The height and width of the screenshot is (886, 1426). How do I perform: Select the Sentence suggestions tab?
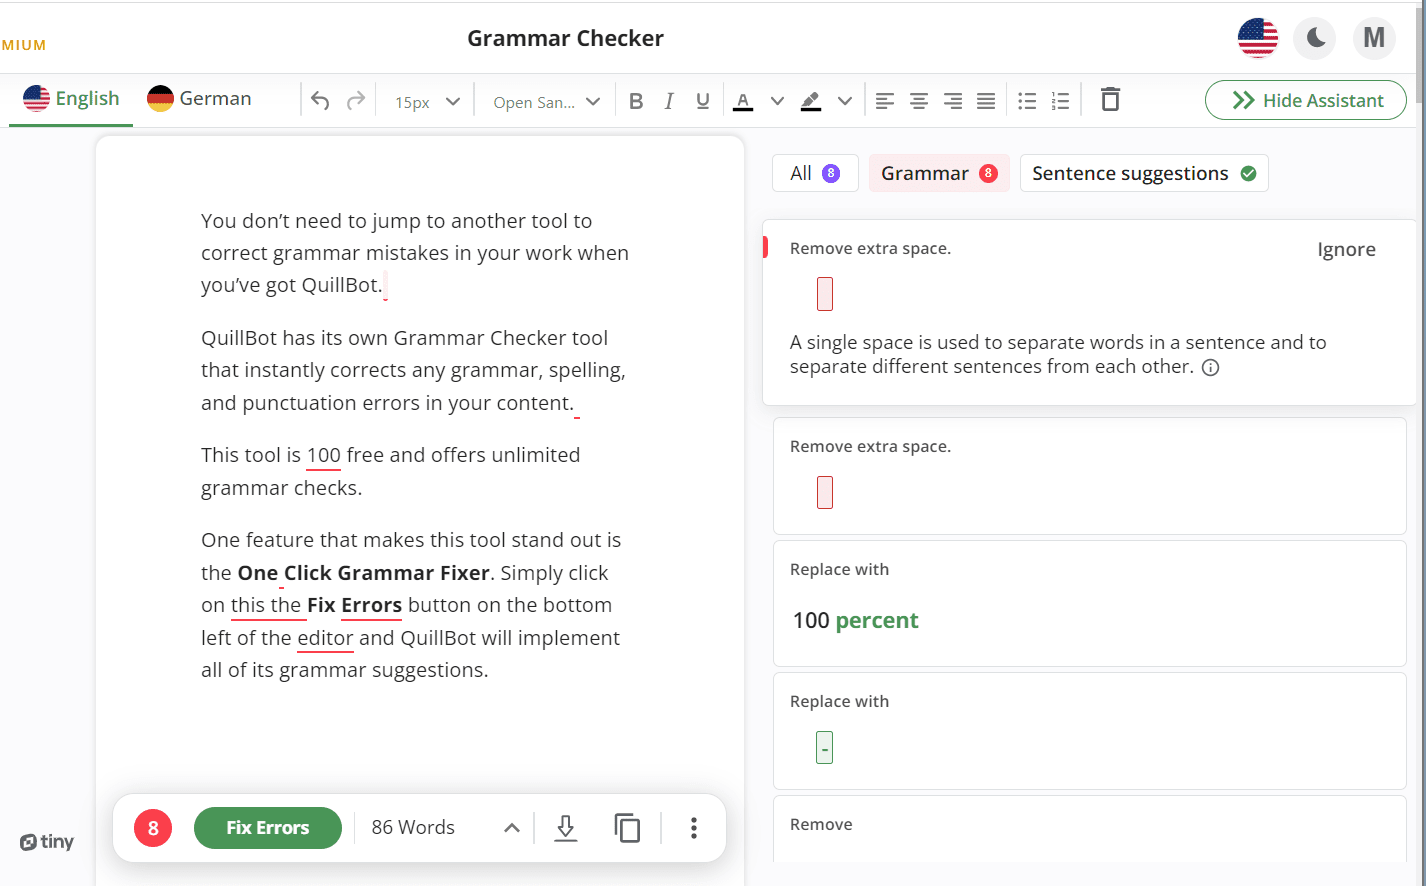click(1144, 173)
